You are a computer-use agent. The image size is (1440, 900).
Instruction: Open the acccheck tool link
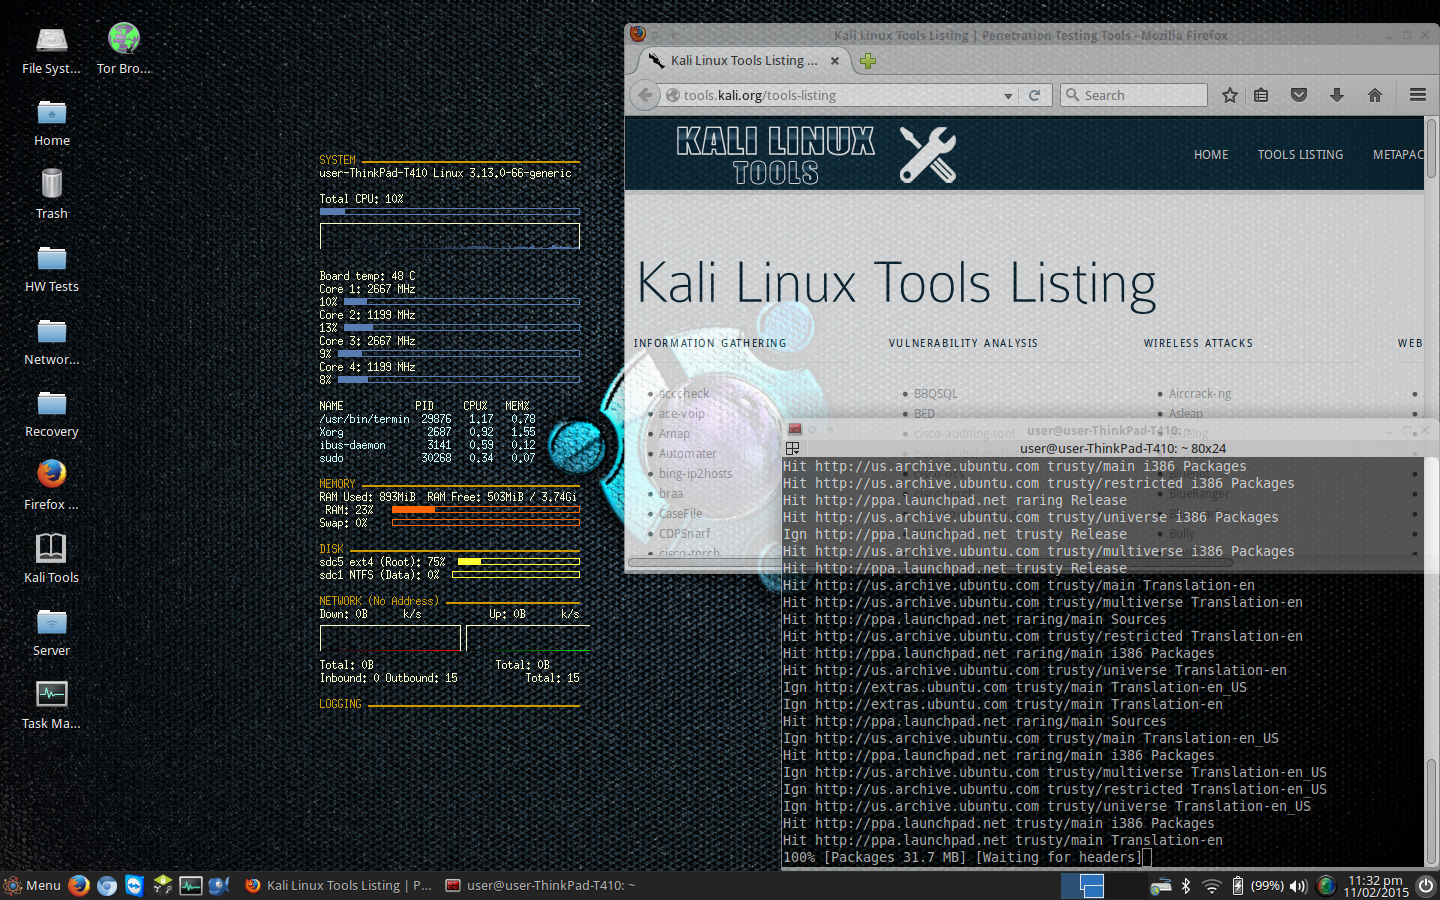pyautogui.click(x=684, y=394)
